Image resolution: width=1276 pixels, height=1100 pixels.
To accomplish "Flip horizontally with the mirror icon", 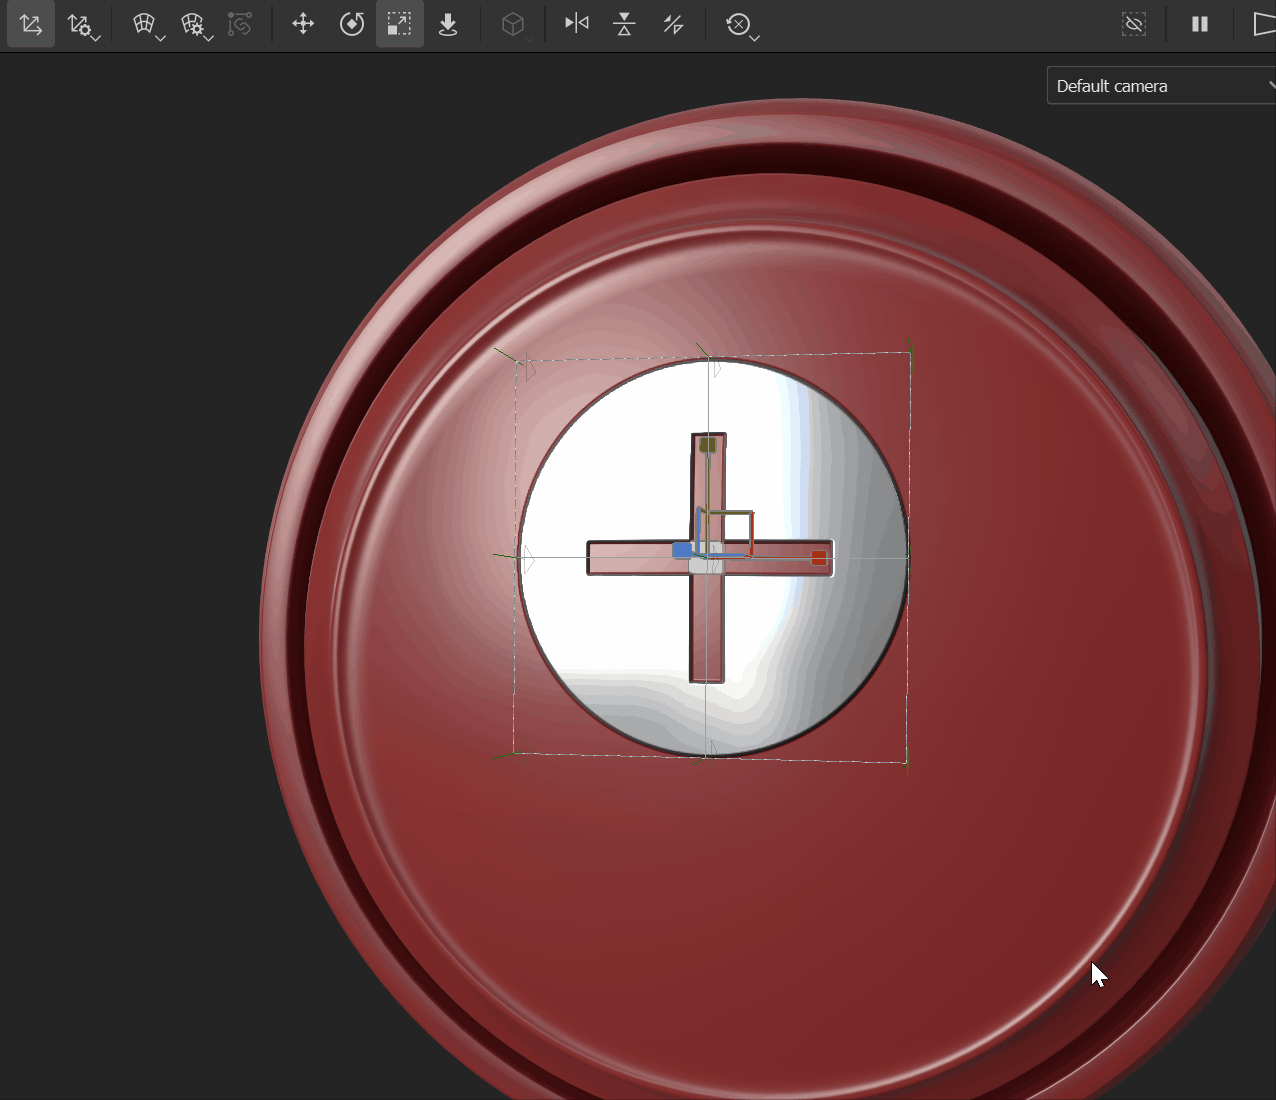I will [577, 23].
